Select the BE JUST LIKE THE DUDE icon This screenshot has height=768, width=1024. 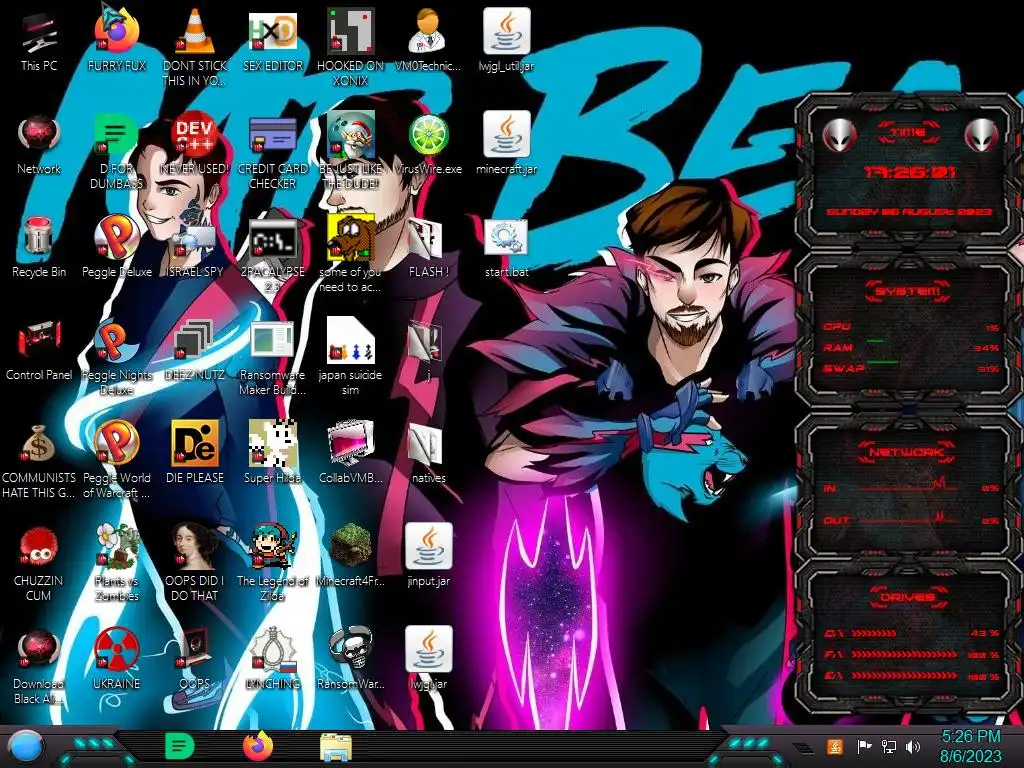[x=351, y=136]
